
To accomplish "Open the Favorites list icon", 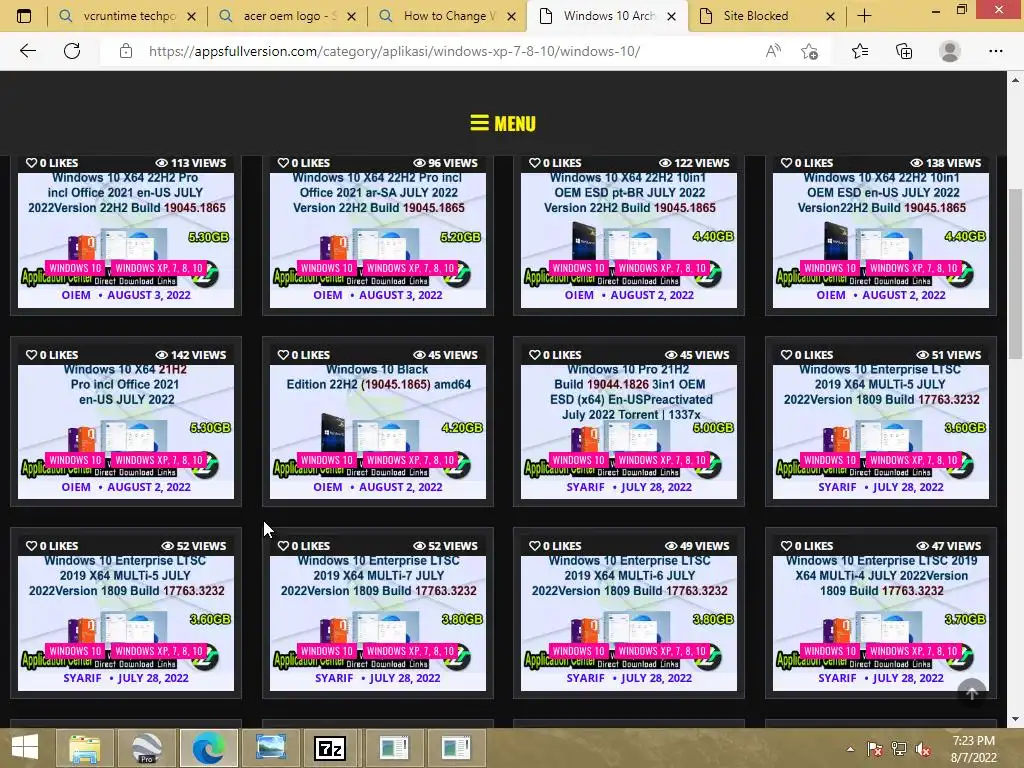I will click(x=860, y=51).
